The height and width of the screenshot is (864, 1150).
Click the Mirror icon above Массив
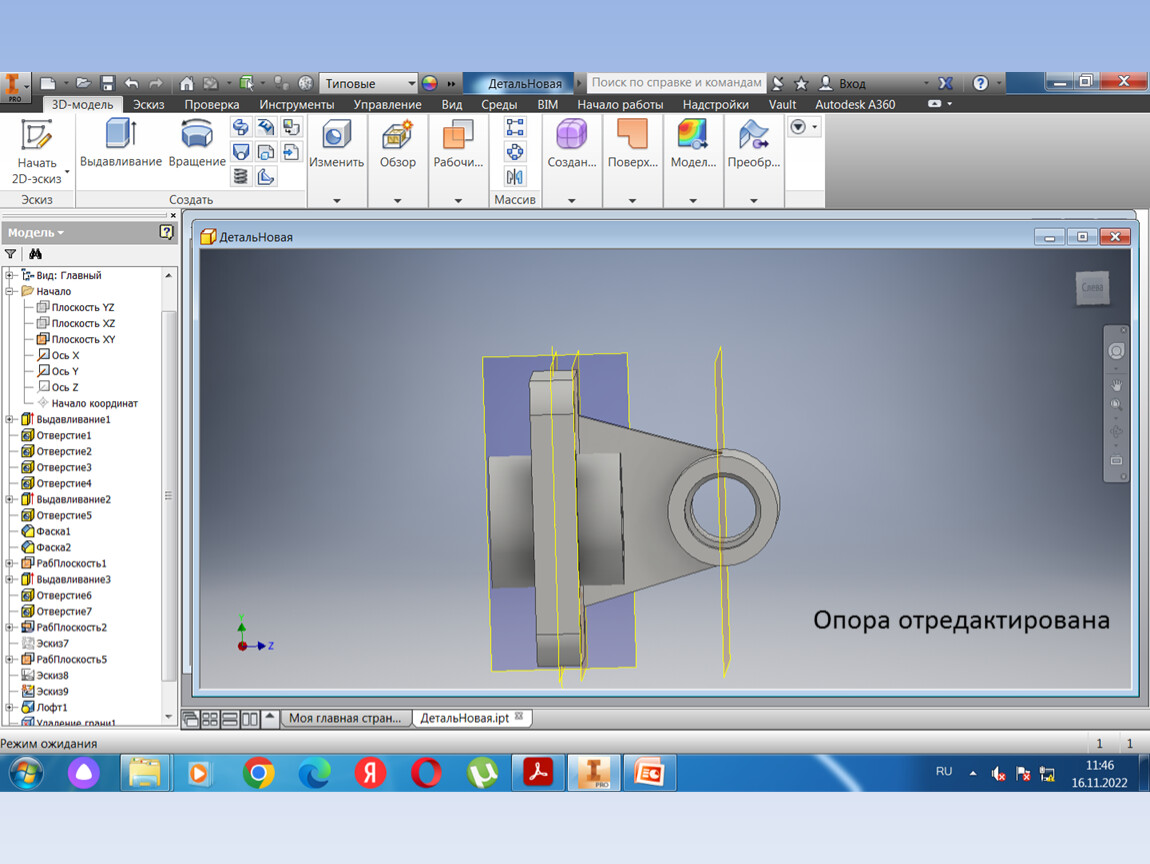pyautogui.click(x=515, y=176)
